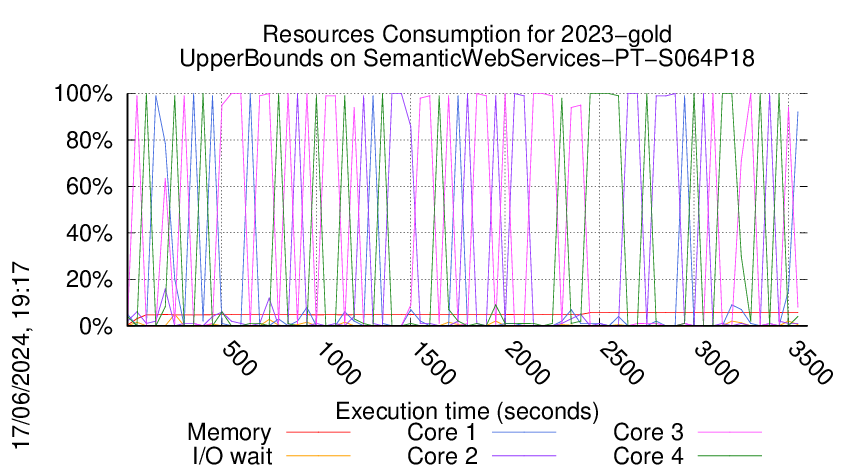Click the 2000 x-axis tick label
Screen dimensions: 850x475
527,364
